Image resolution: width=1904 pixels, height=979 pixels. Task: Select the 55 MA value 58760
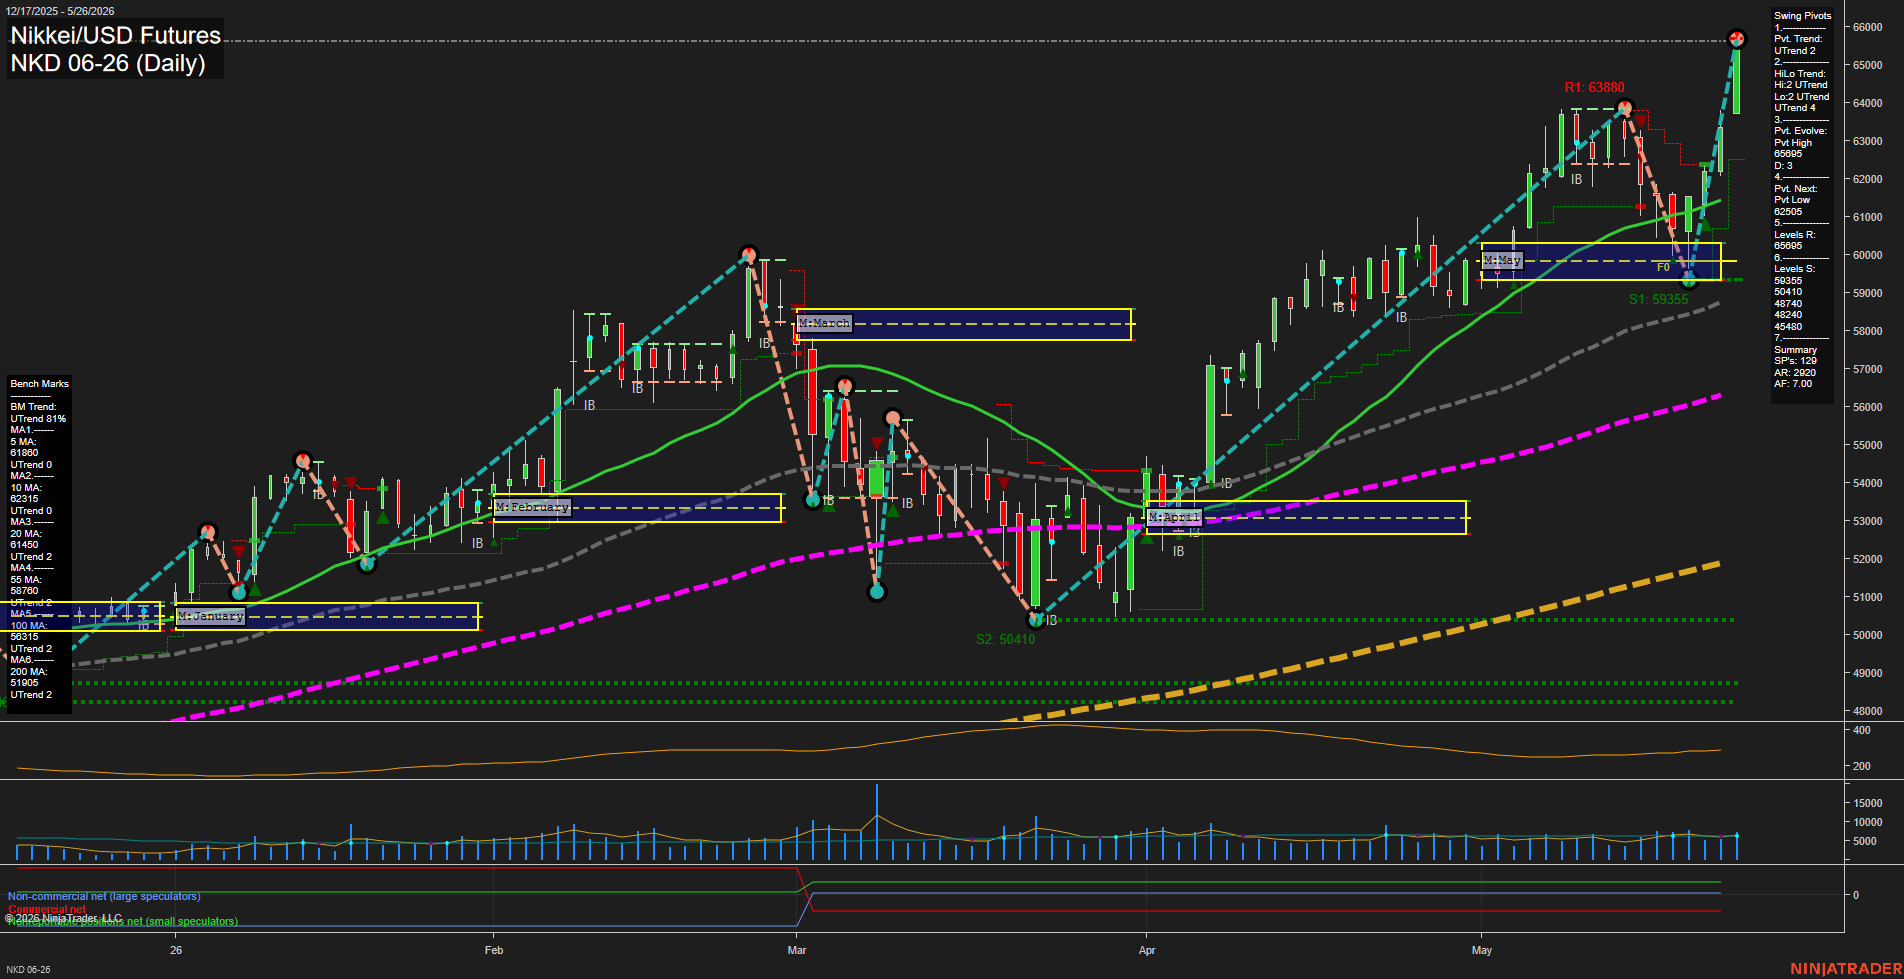24,591
